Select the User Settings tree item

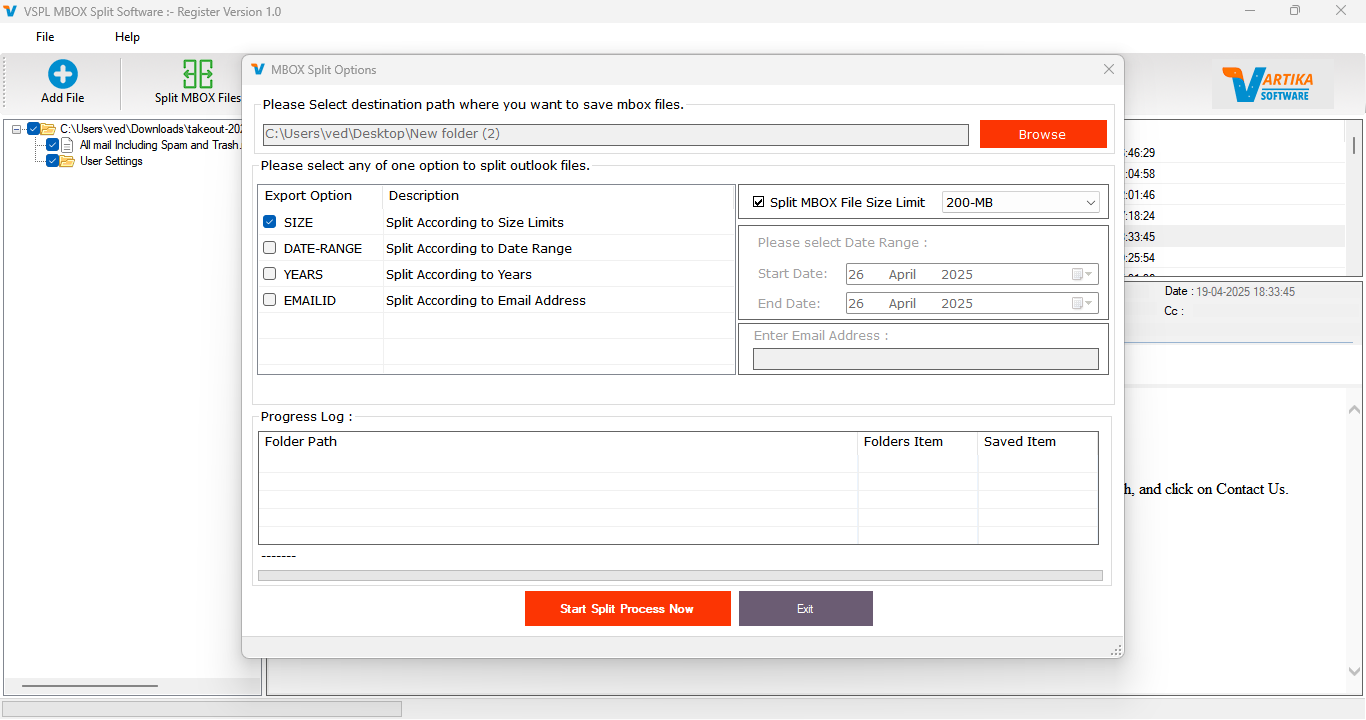111,161
